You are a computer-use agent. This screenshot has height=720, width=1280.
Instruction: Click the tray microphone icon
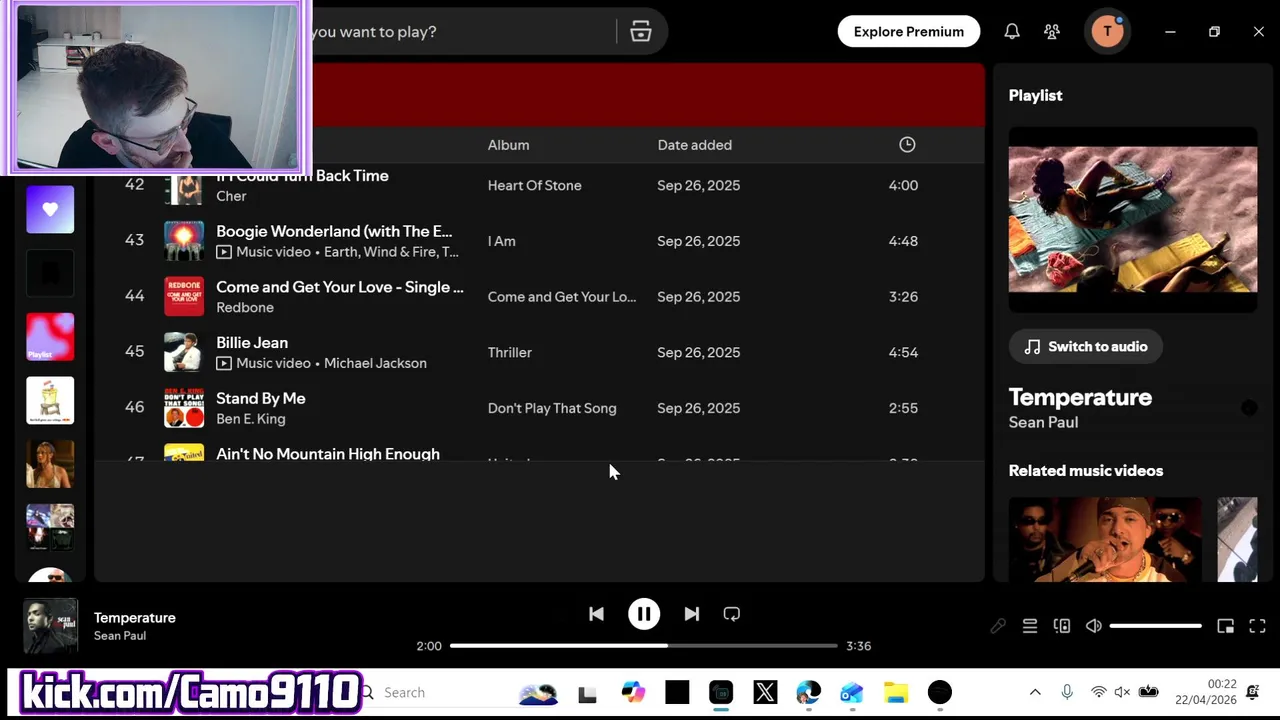pyautogui.click(x=1067, y=692)
